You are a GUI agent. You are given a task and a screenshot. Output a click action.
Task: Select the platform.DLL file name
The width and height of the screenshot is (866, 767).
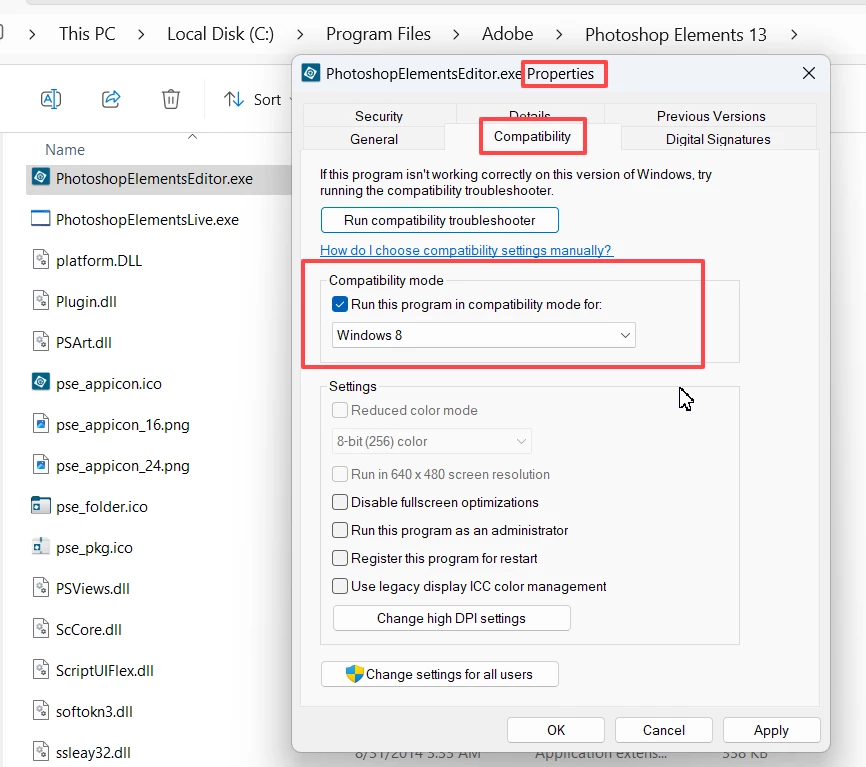99,261
